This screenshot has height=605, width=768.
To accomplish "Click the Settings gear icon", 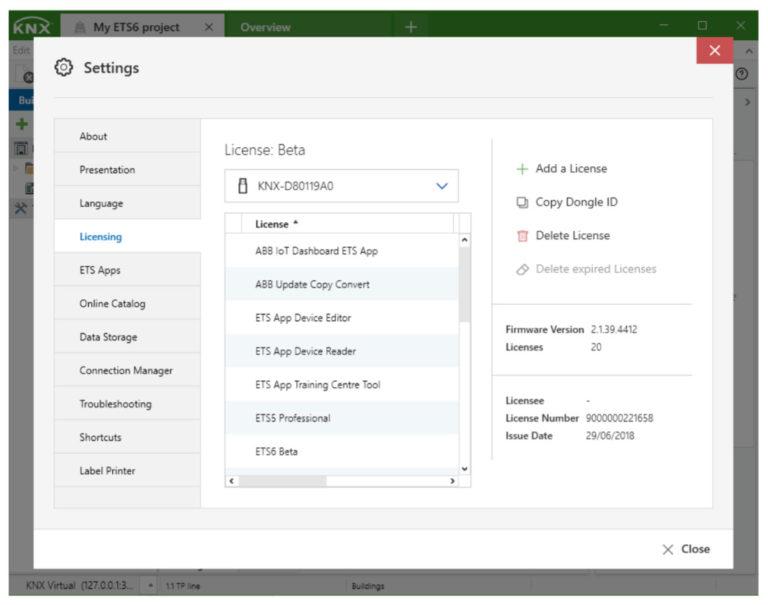I will [x=64, y=67].
